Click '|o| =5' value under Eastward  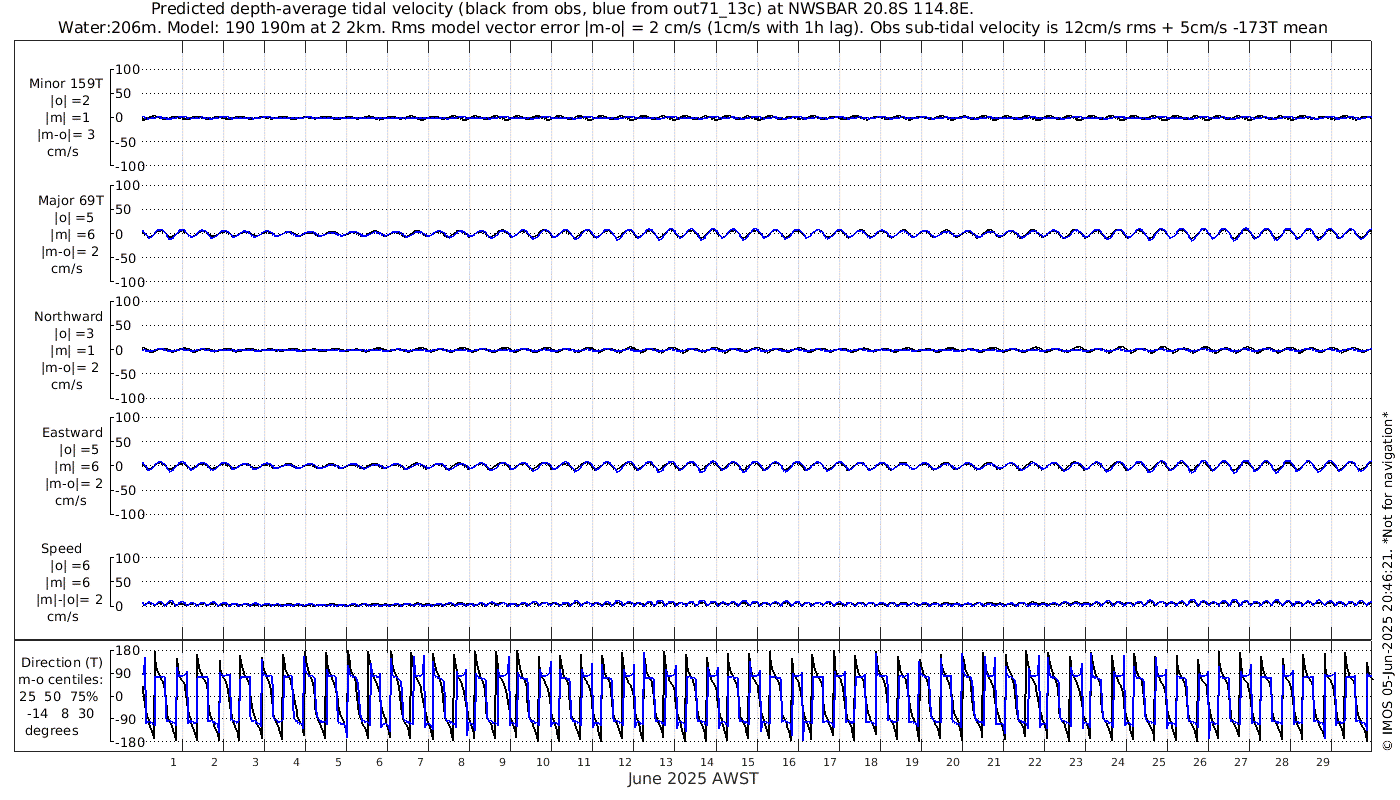click(x=78, y=450)
